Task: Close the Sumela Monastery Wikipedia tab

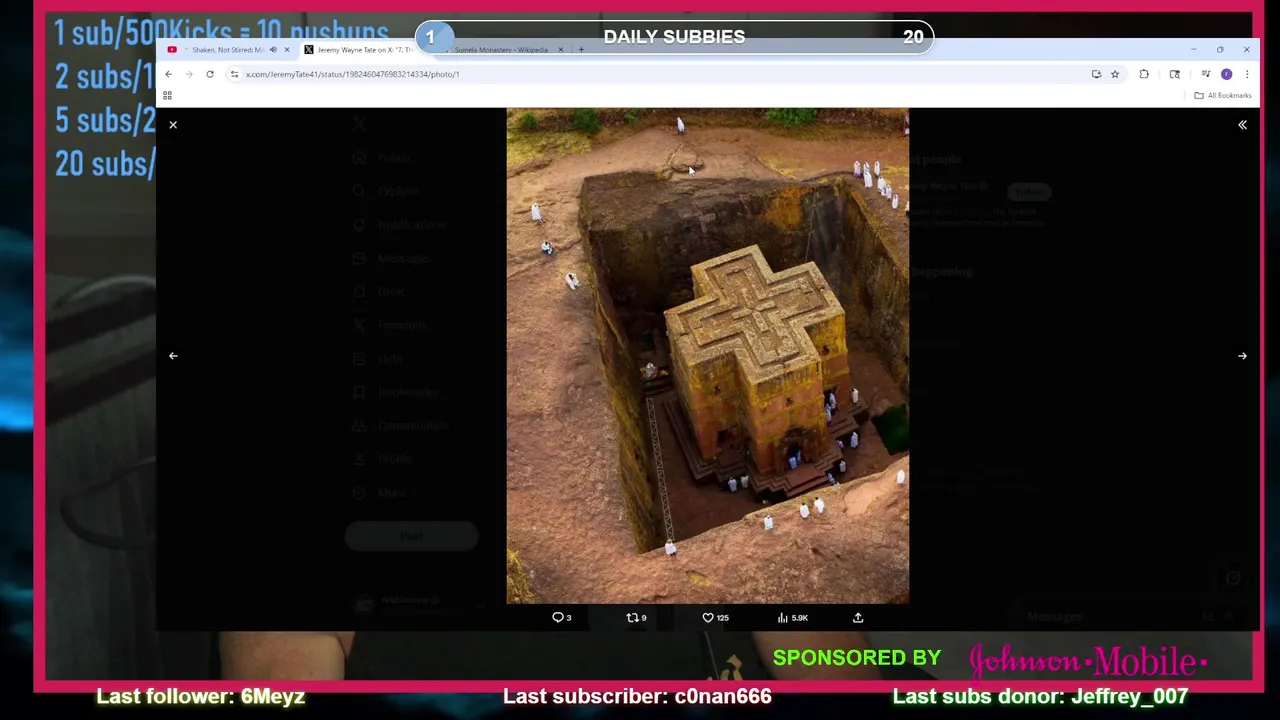Action: [560, 50]
